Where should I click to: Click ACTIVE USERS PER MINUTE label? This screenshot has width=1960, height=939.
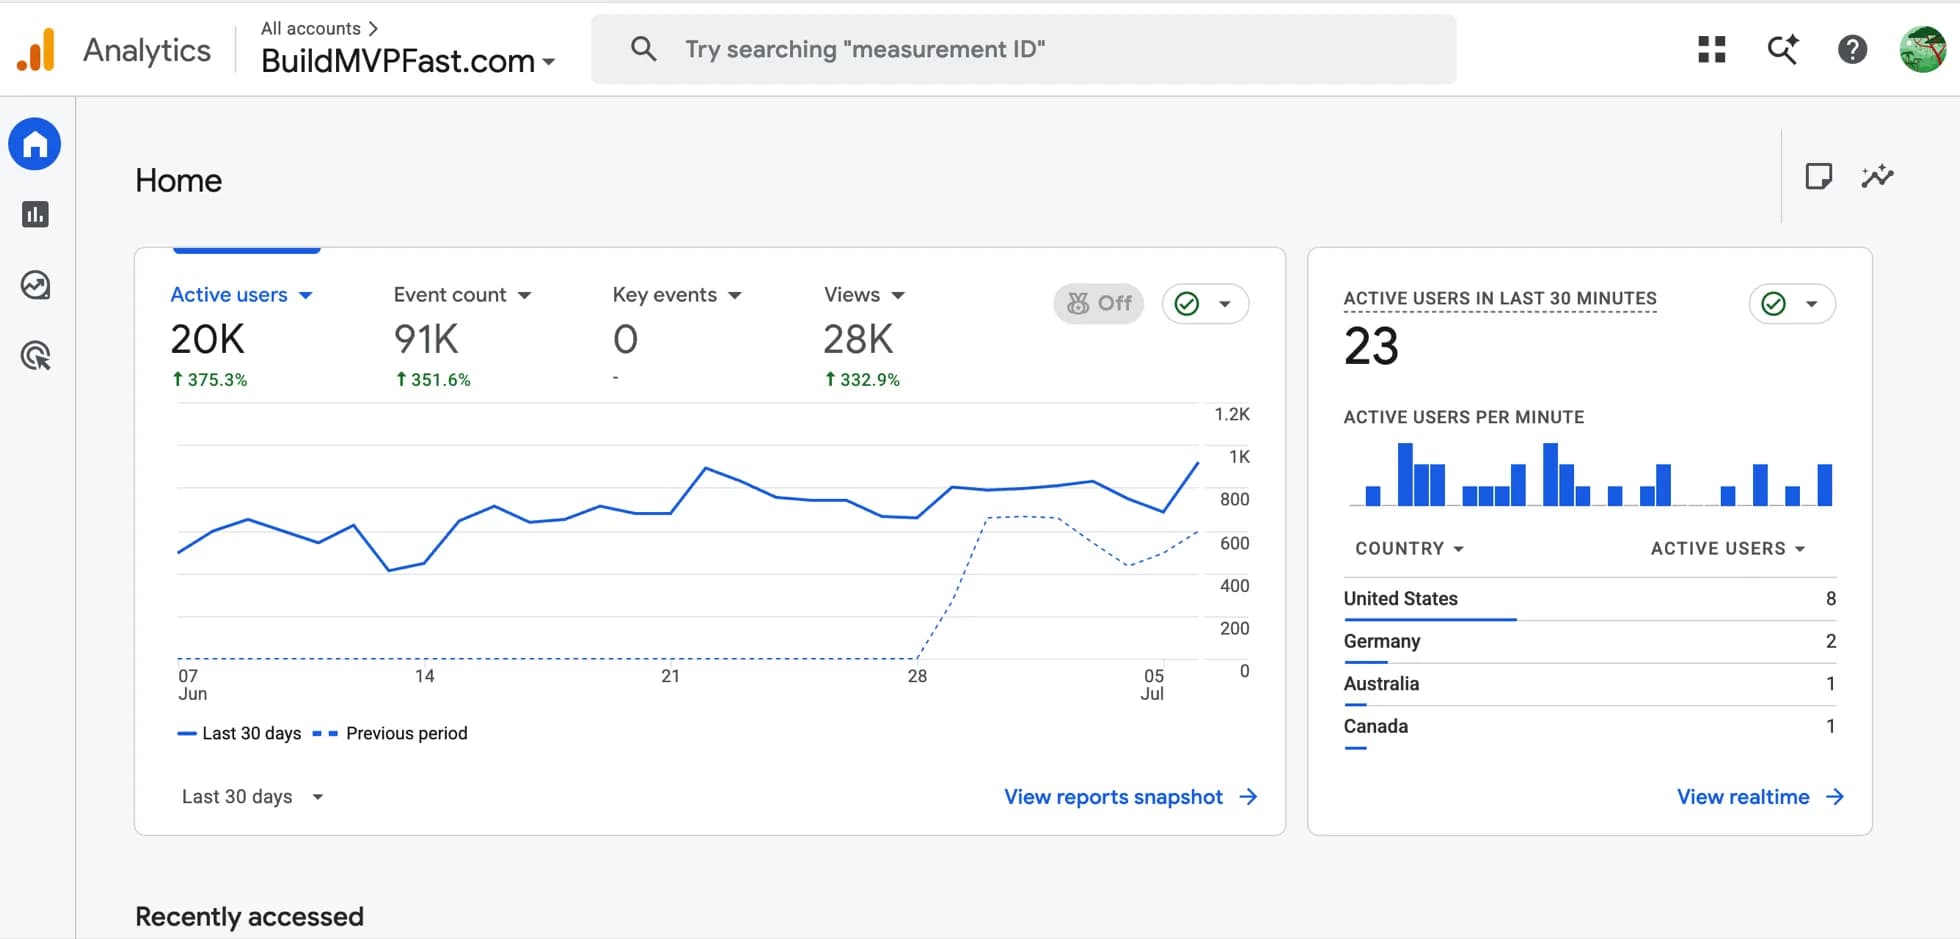(x=1464, y=417)
